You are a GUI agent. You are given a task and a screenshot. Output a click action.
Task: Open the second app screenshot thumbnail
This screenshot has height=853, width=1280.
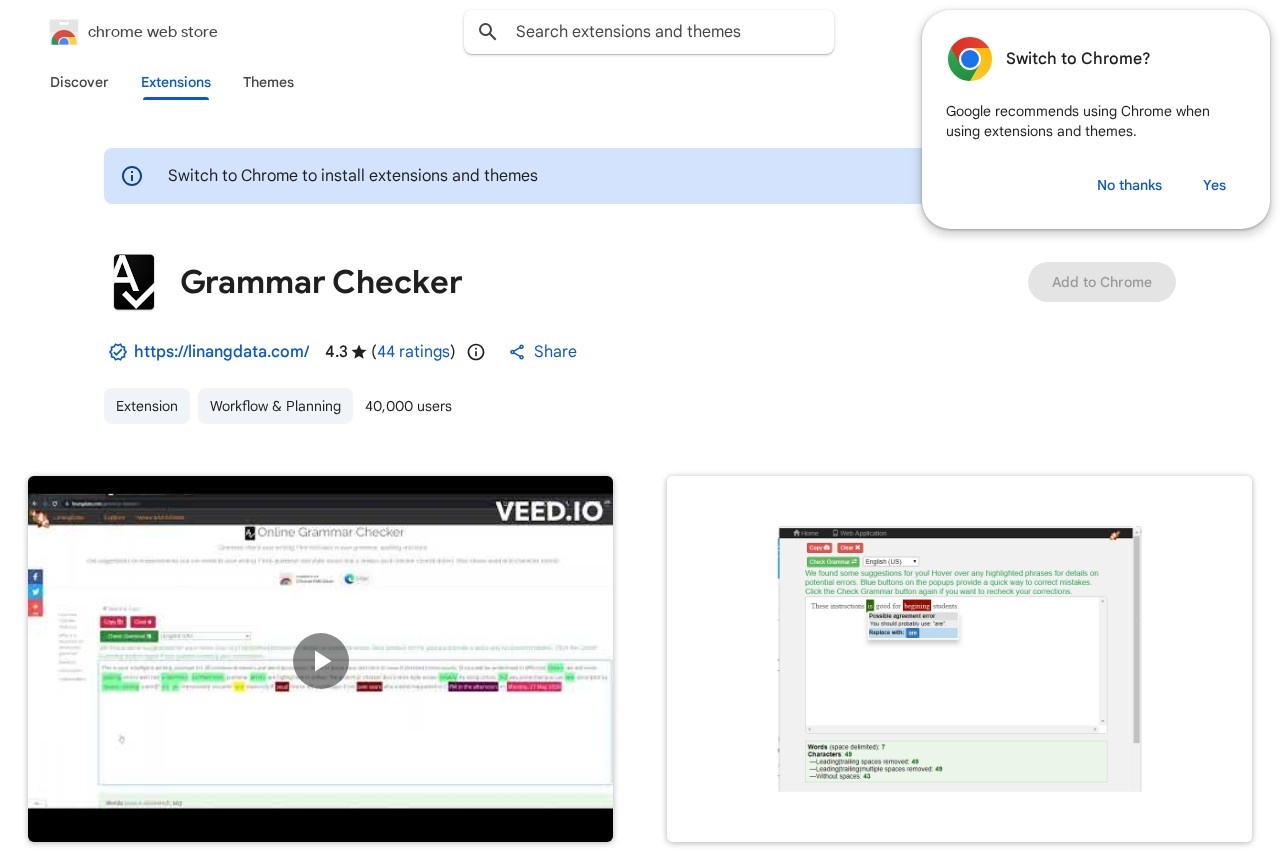[959, 659]
